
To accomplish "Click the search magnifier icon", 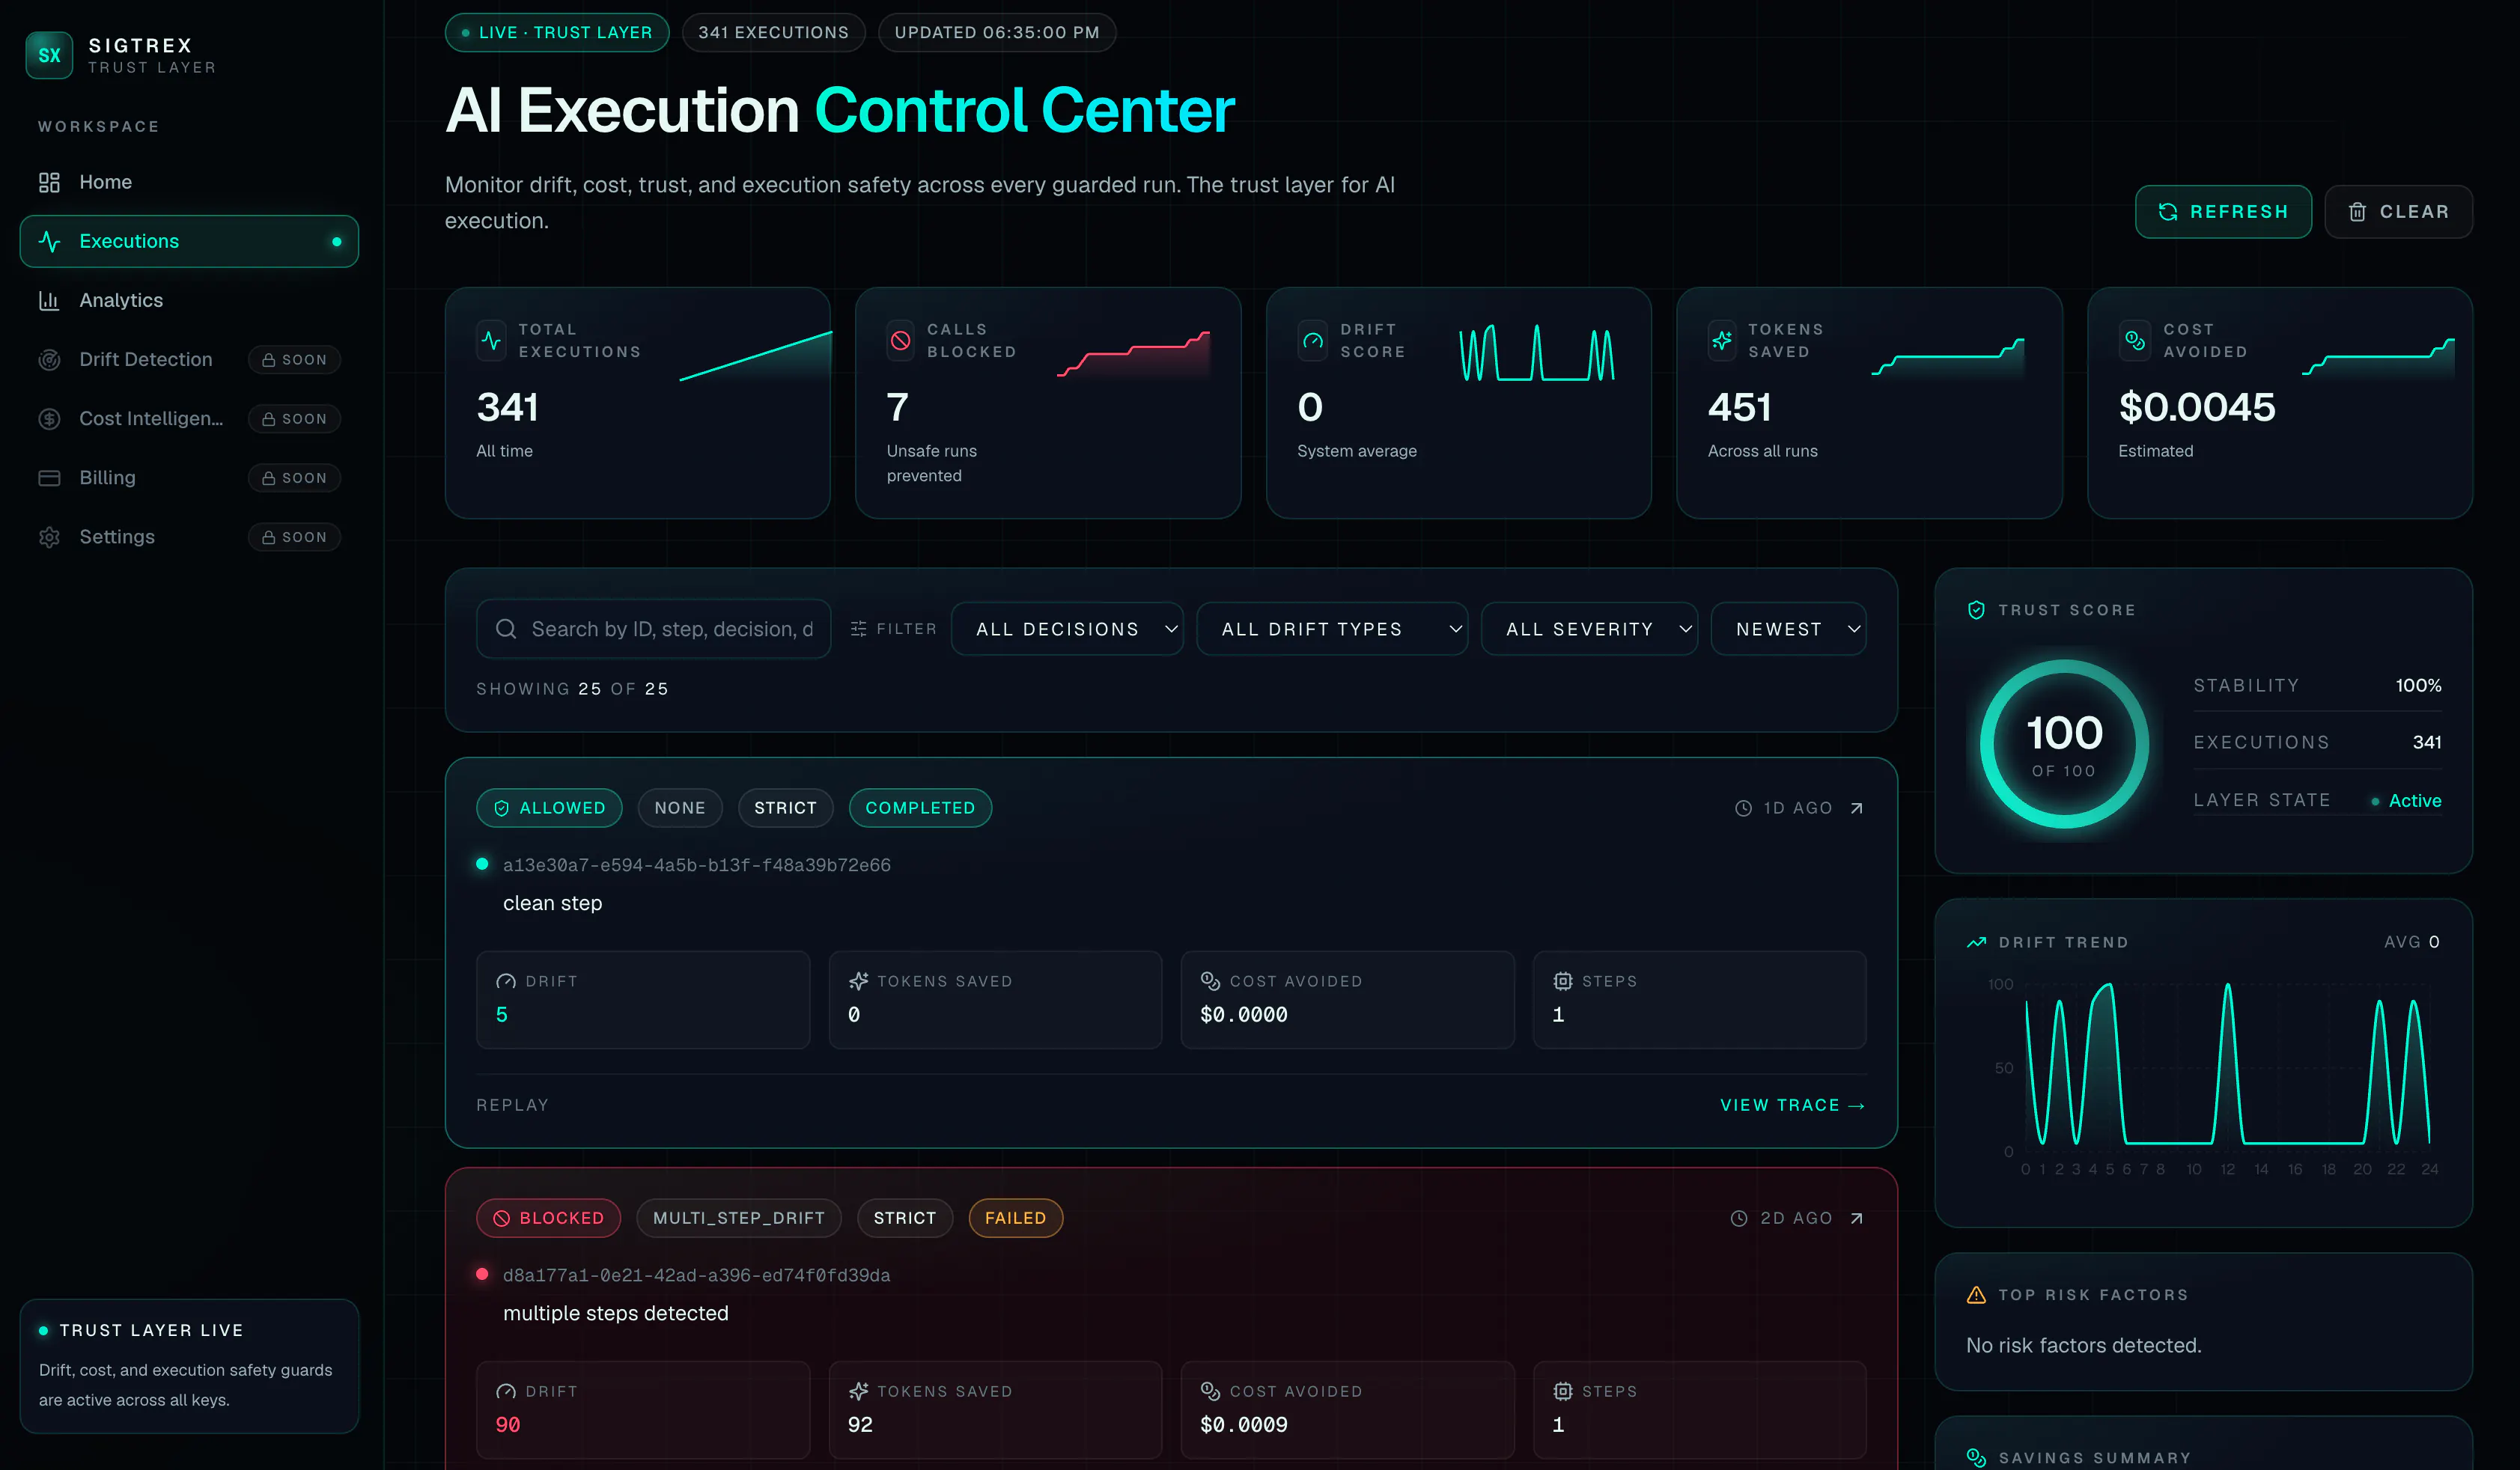I will (506, 629).
